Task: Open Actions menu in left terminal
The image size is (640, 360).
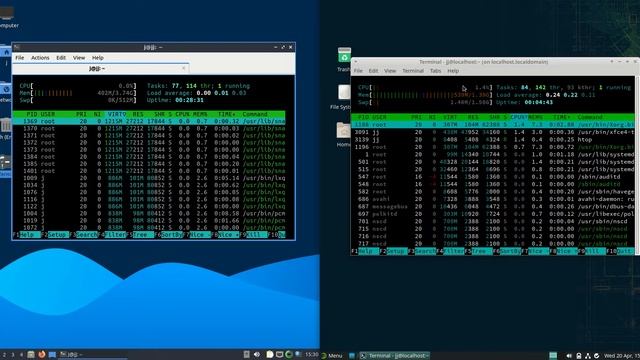Action: [40, 58]
